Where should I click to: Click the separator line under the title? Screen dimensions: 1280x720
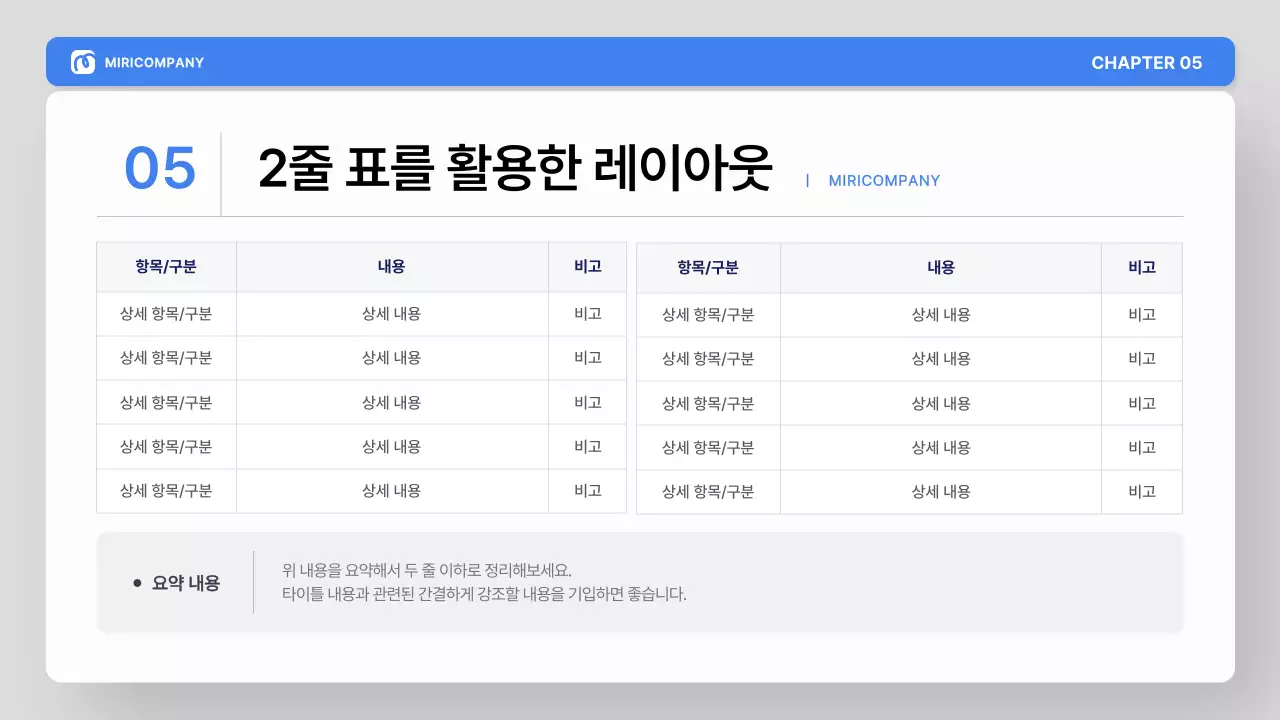coord(640,215)
